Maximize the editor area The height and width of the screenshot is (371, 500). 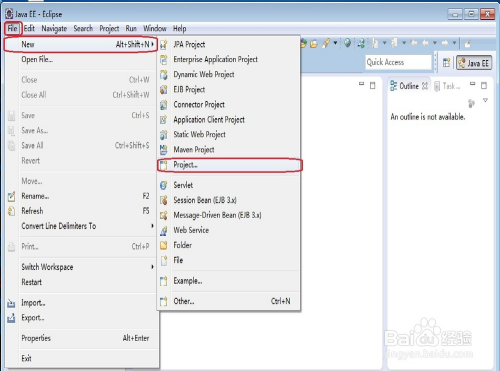(x=372, y=85)
